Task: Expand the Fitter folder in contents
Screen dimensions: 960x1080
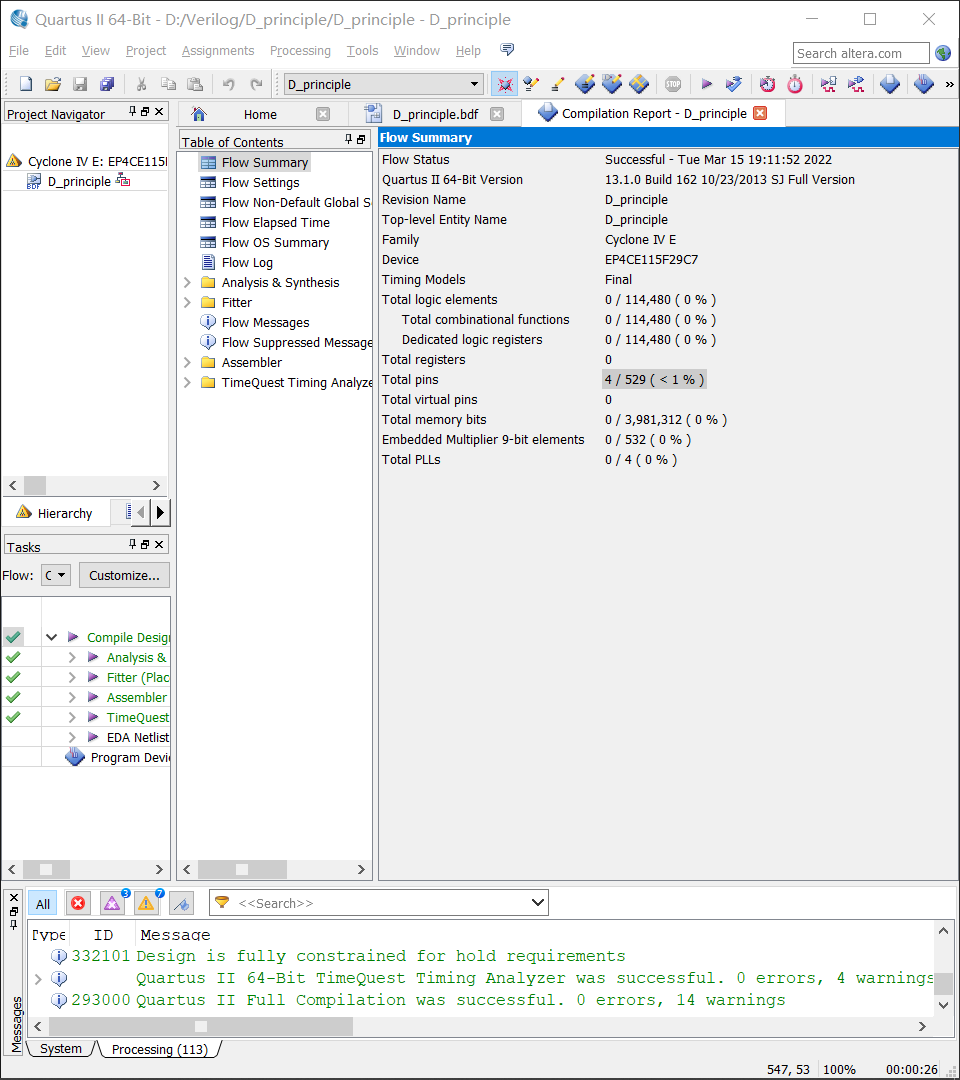Action: 187,302
